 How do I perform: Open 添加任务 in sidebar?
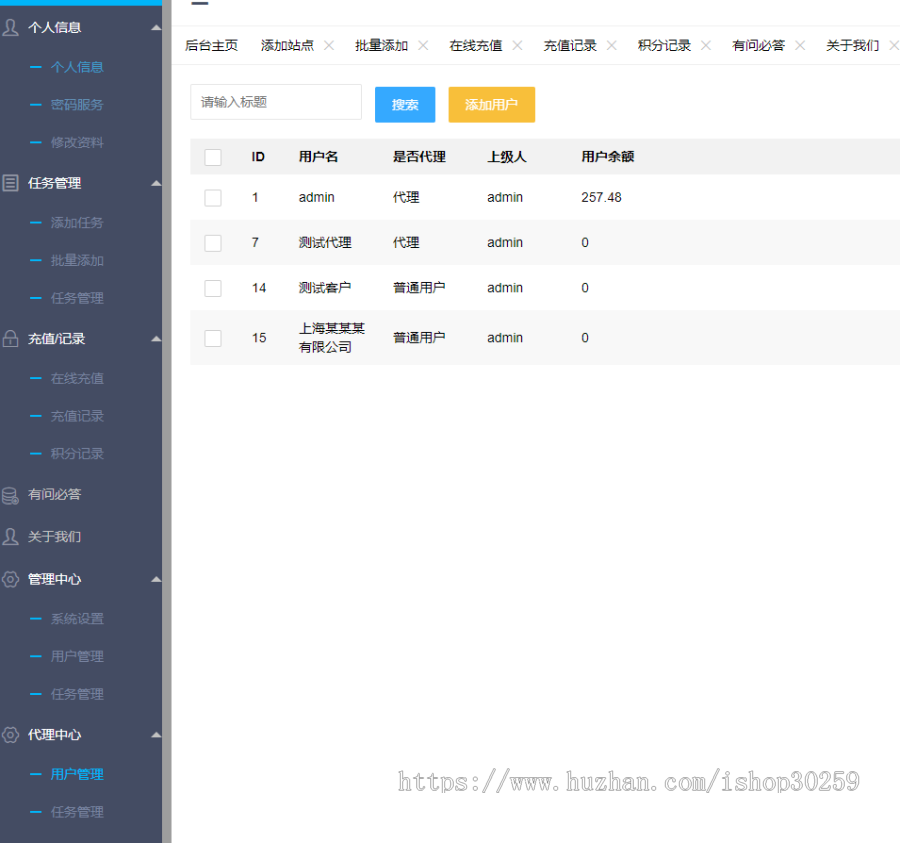click(77, 223)
